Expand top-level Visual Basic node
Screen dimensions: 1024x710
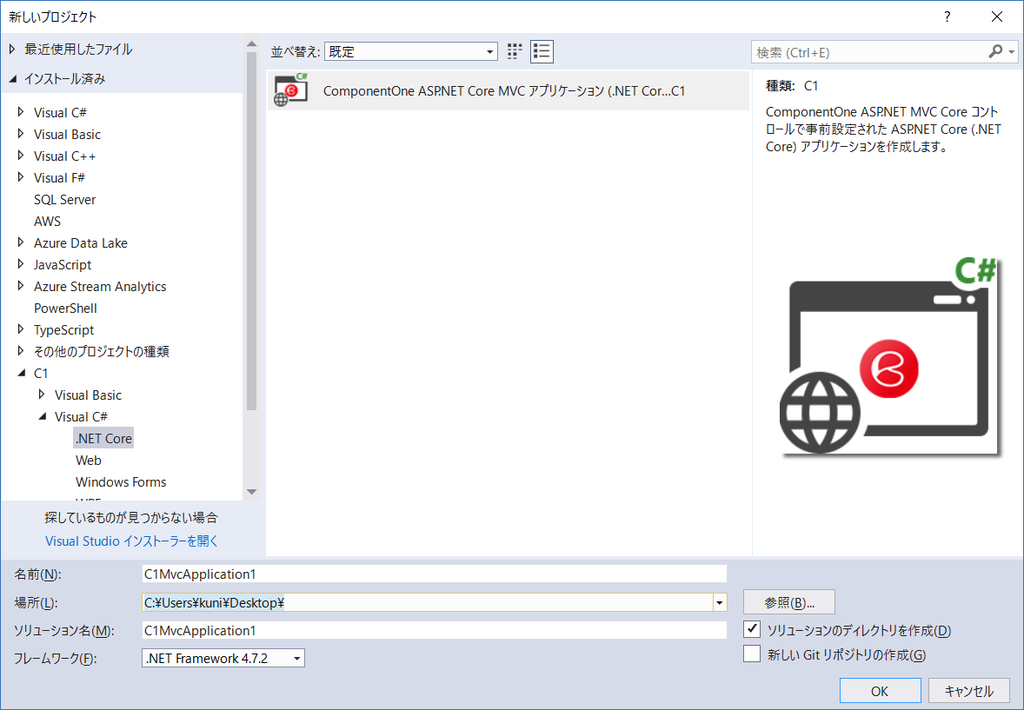tap(20, 134)
